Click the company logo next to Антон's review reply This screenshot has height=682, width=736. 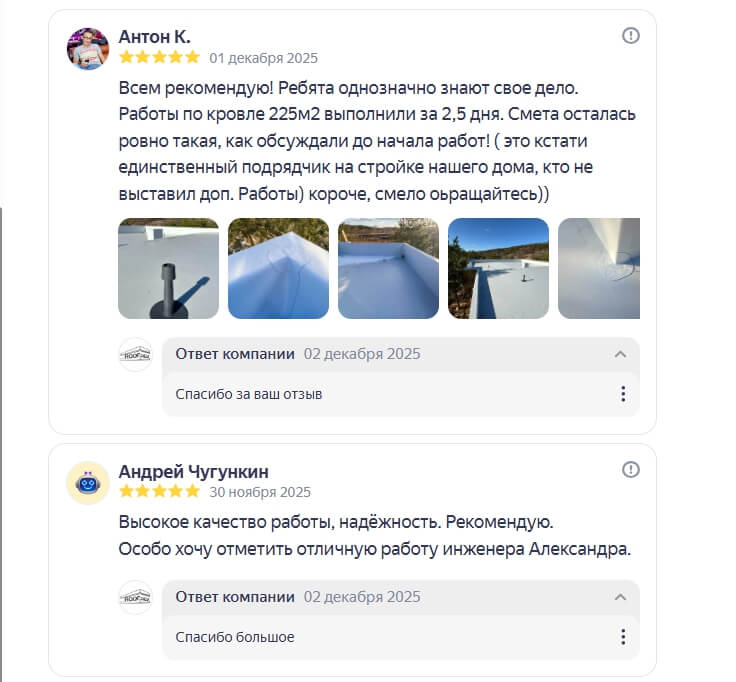(x=135, y=355)
